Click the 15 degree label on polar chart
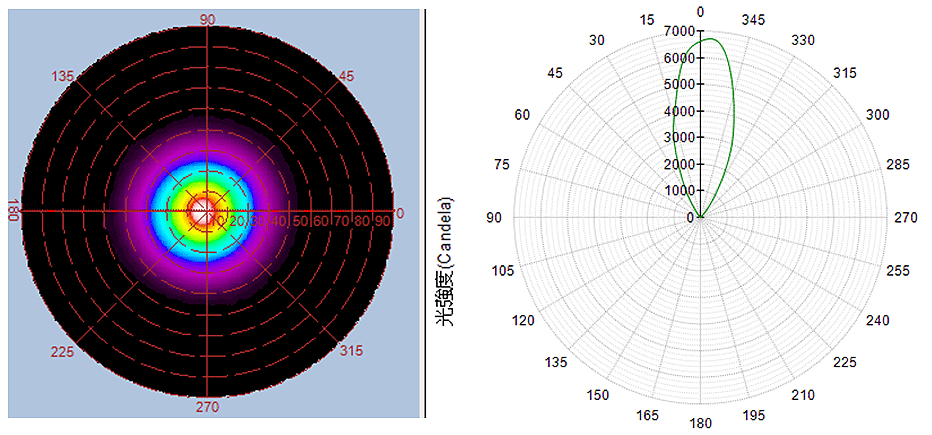The width and height of the screenshot is (932, 435). pos(647,19)
